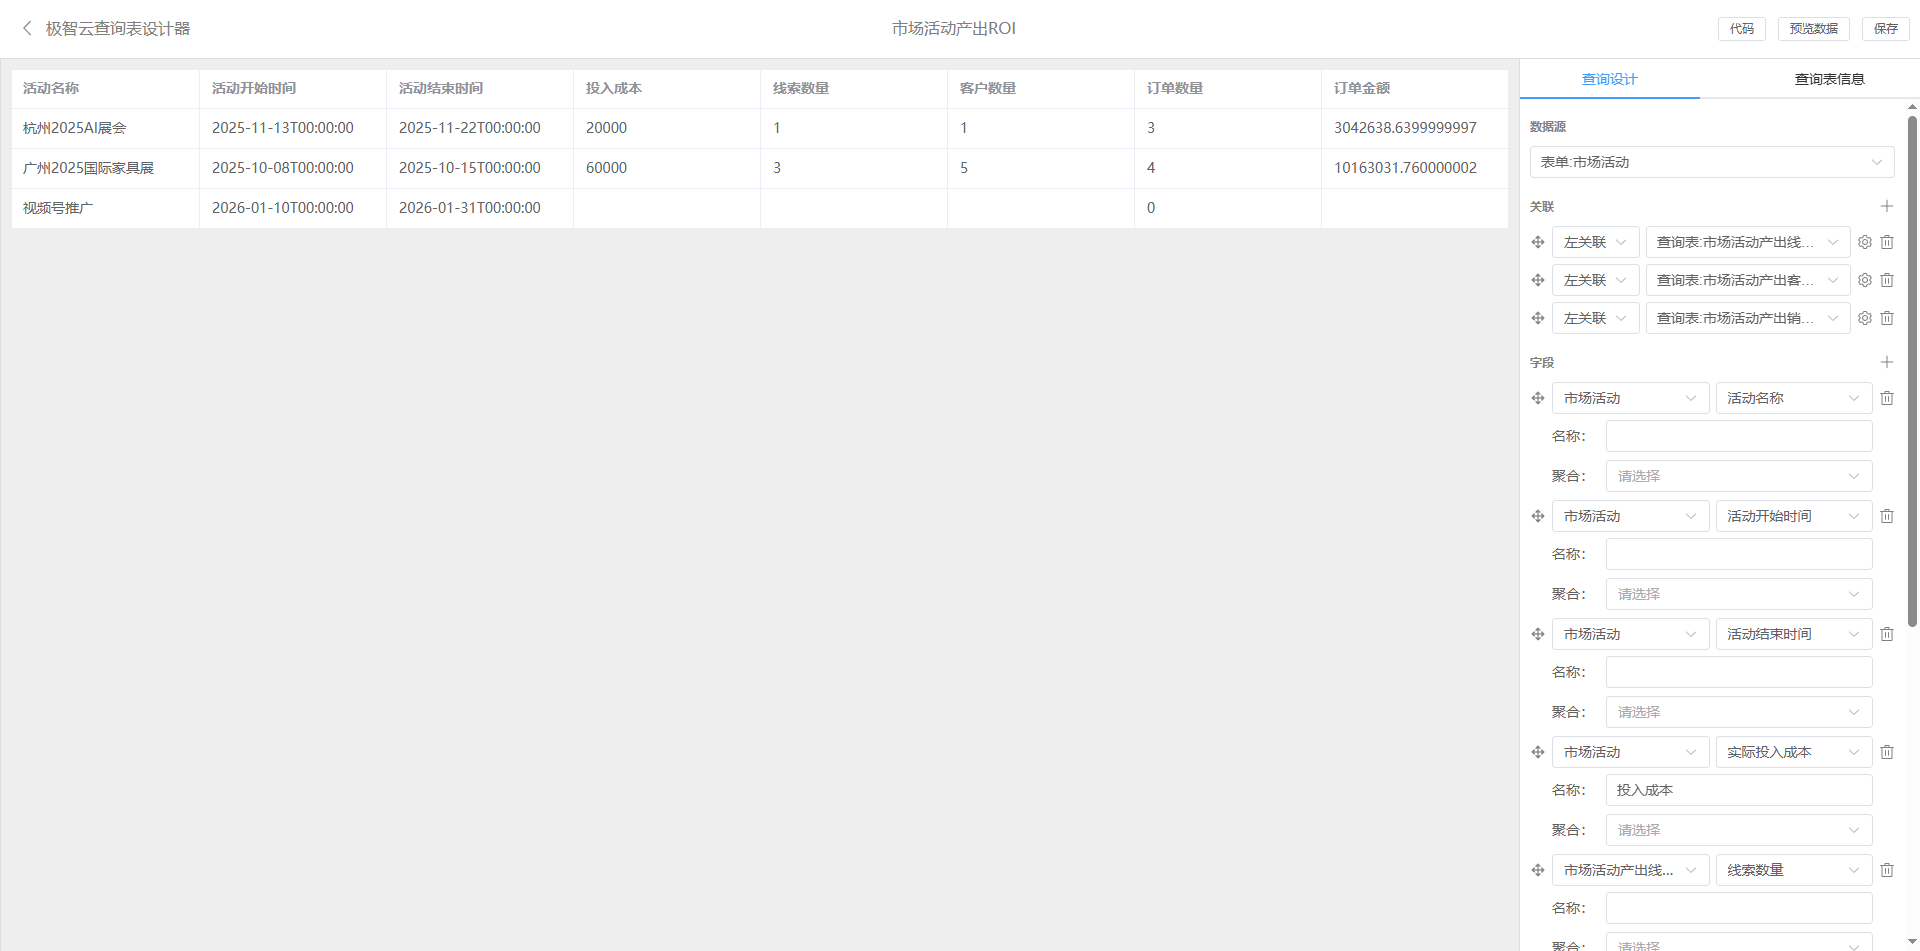Open the 活动结束时间 field selector
Viewport: 1920px width, 951px height.
tap(1793, 634)
